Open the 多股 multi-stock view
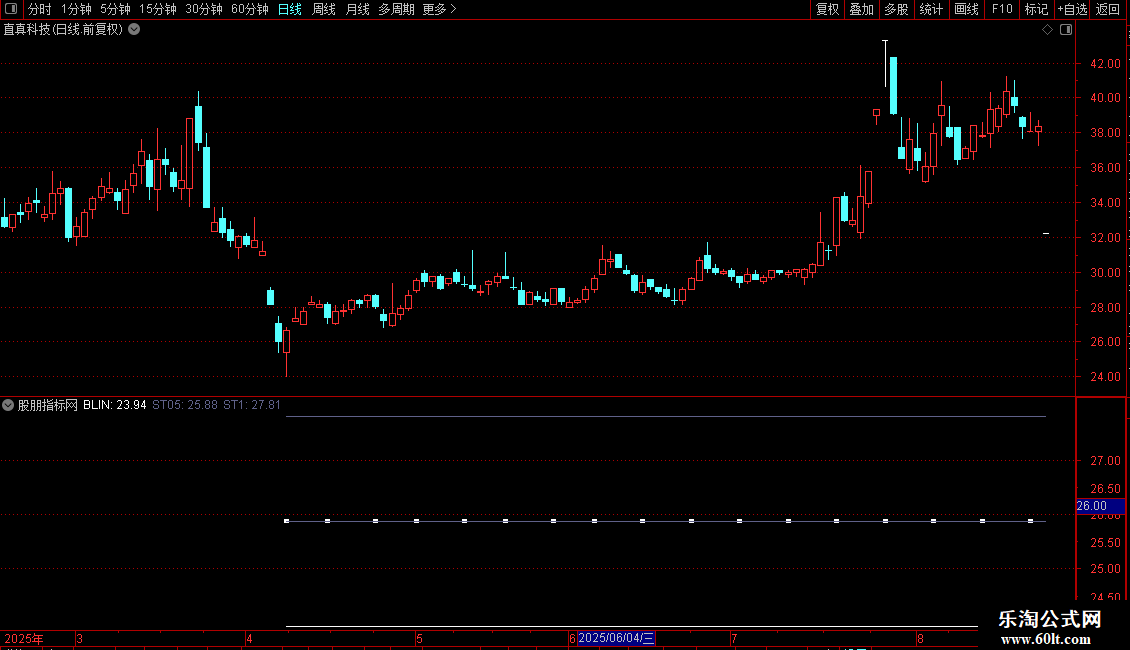 click(896, 9)
